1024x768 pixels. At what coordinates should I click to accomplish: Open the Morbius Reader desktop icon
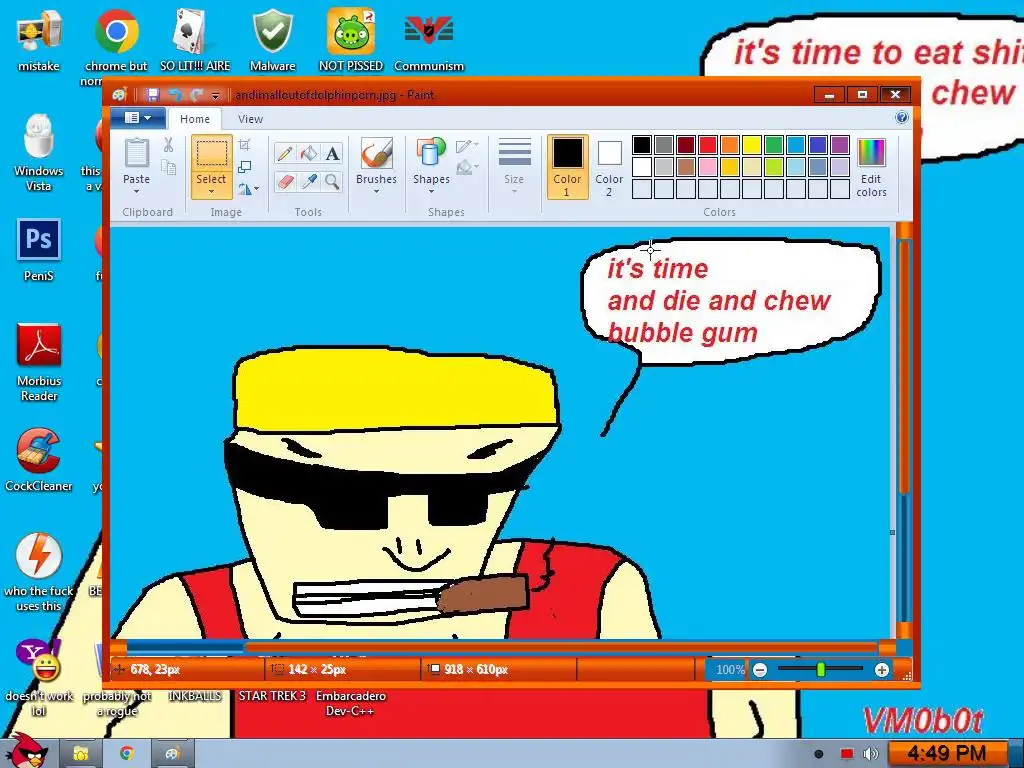tap(39, 362)
